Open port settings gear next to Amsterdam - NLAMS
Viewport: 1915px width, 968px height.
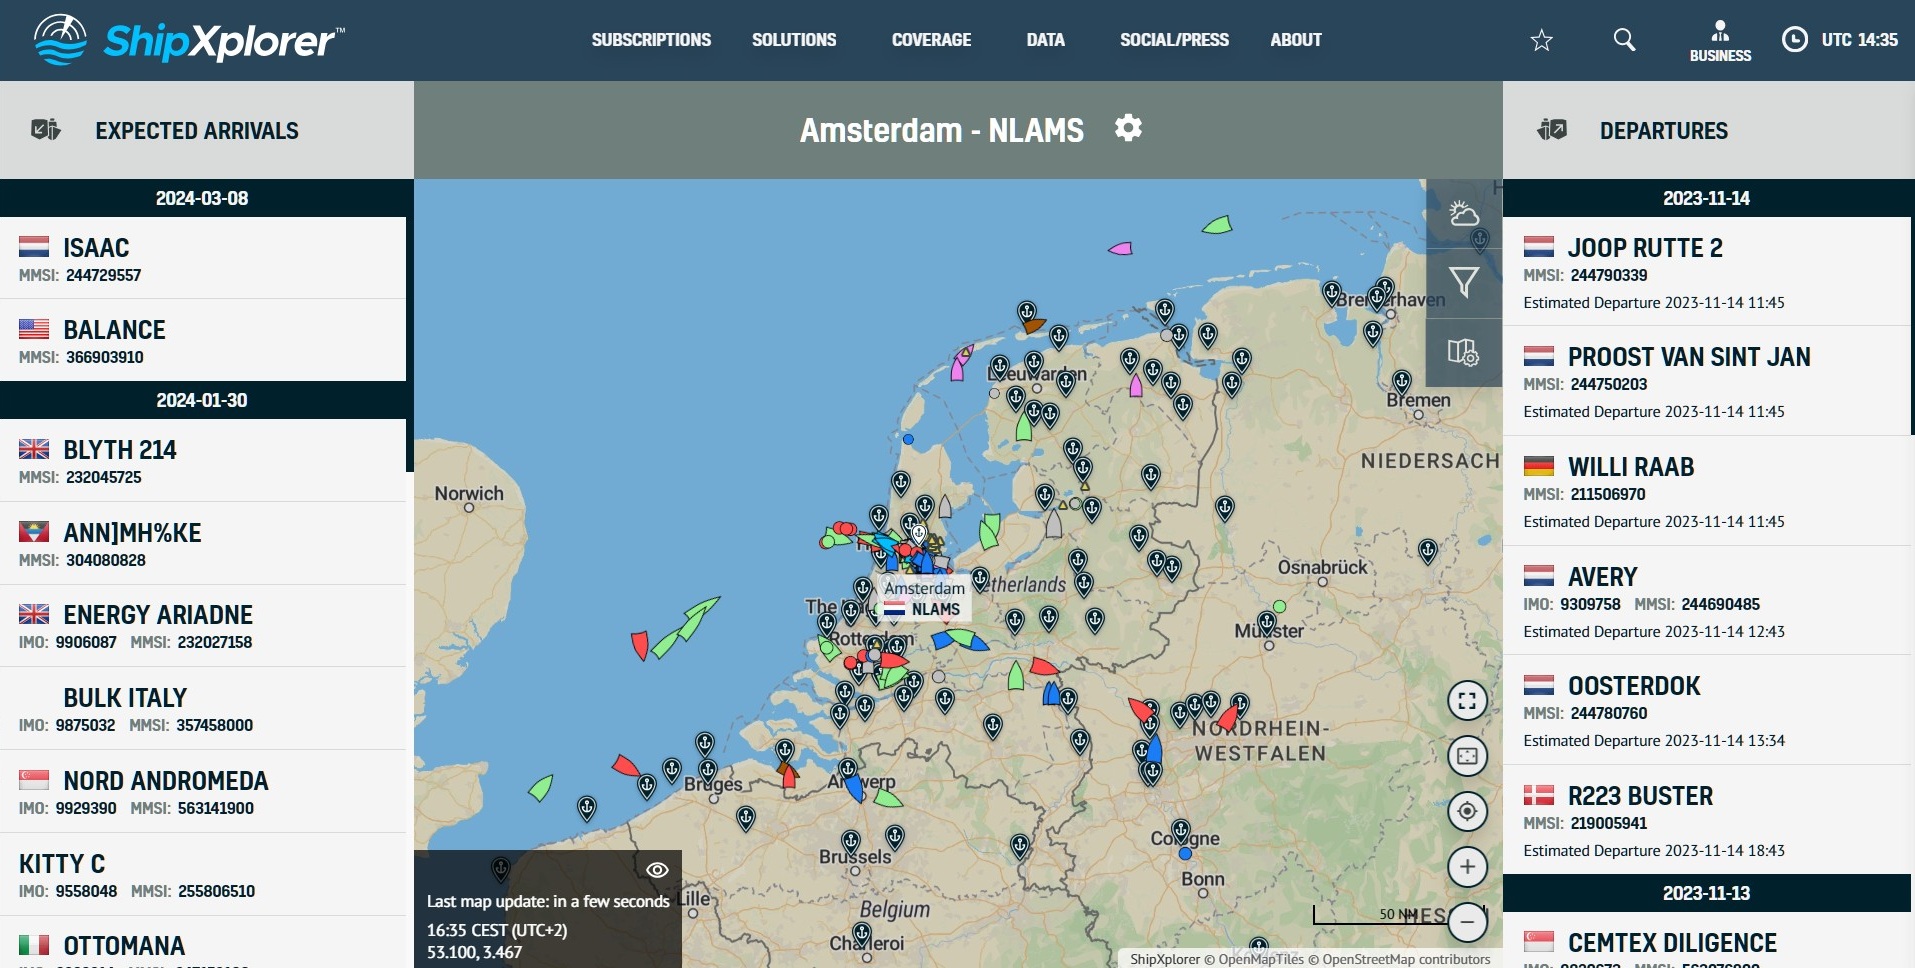pyautogui.click(x=1128, y=128)
